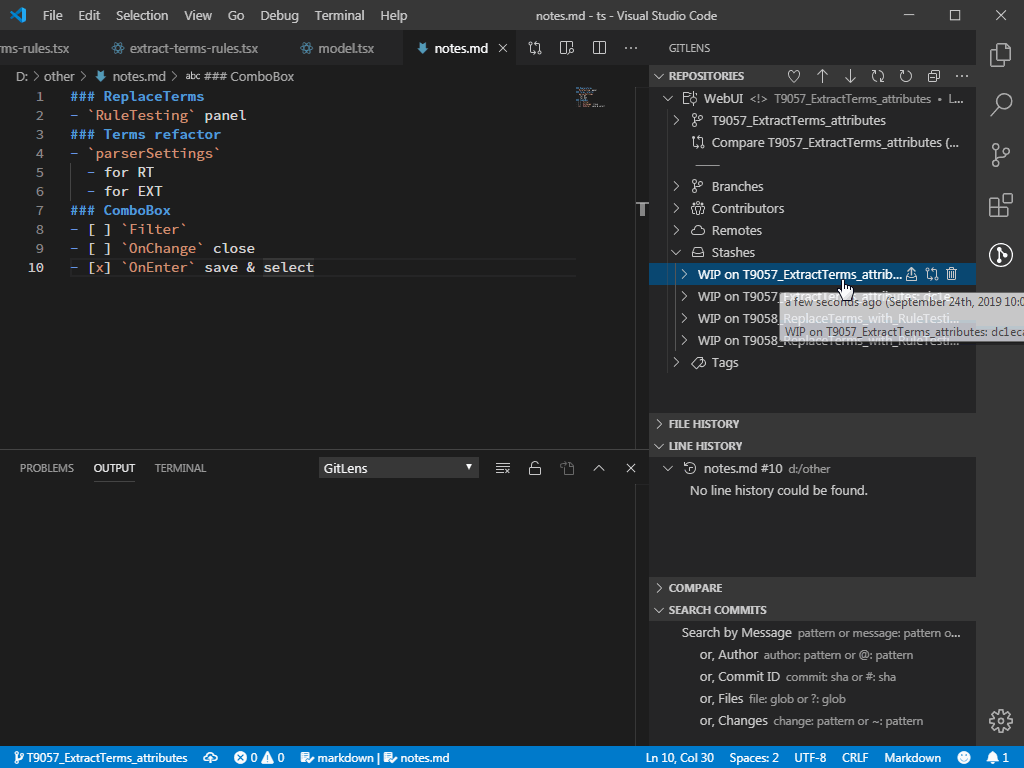Open Repositories view more actions ellipsis

[x=962, y=76]
